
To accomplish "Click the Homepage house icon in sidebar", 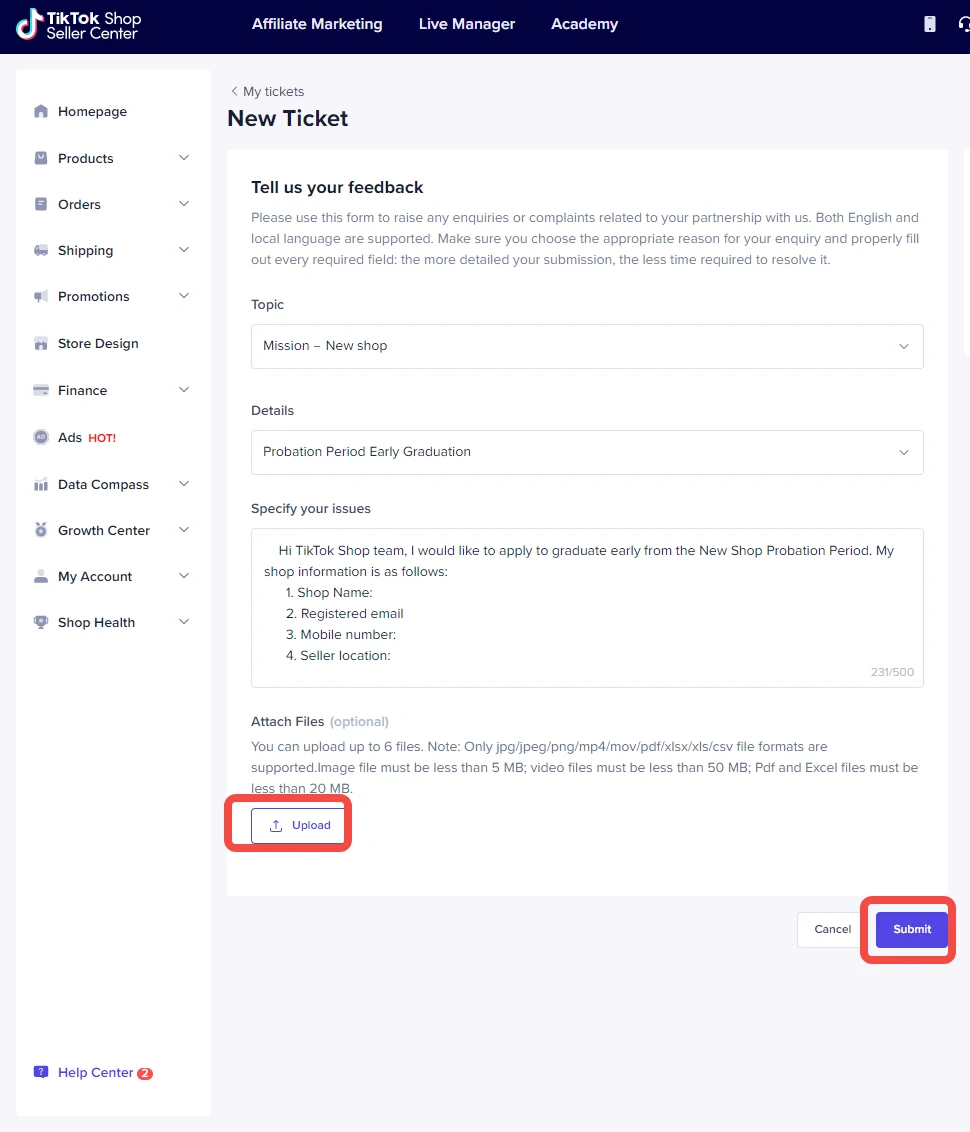I will [41, 112].
